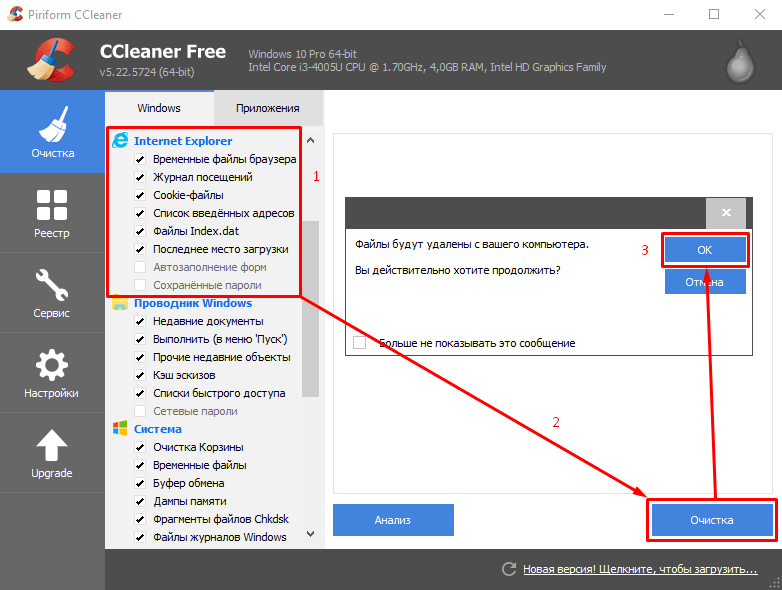782x590 pixels.
Task: Uncheck Файлы журналов Windows
Action: click(140, 537)
